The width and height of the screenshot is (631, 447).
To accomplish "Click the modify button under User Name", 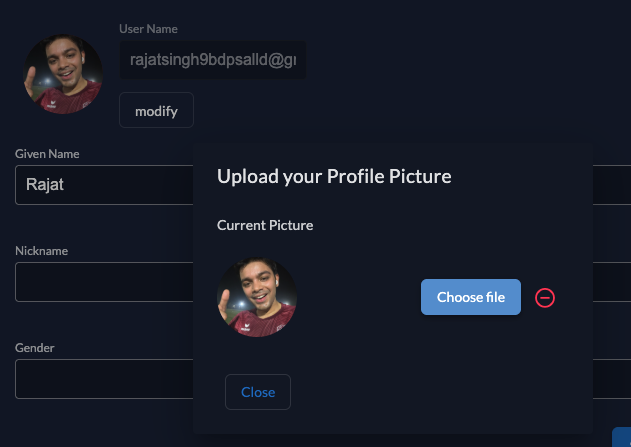I will tap(156, 111).
